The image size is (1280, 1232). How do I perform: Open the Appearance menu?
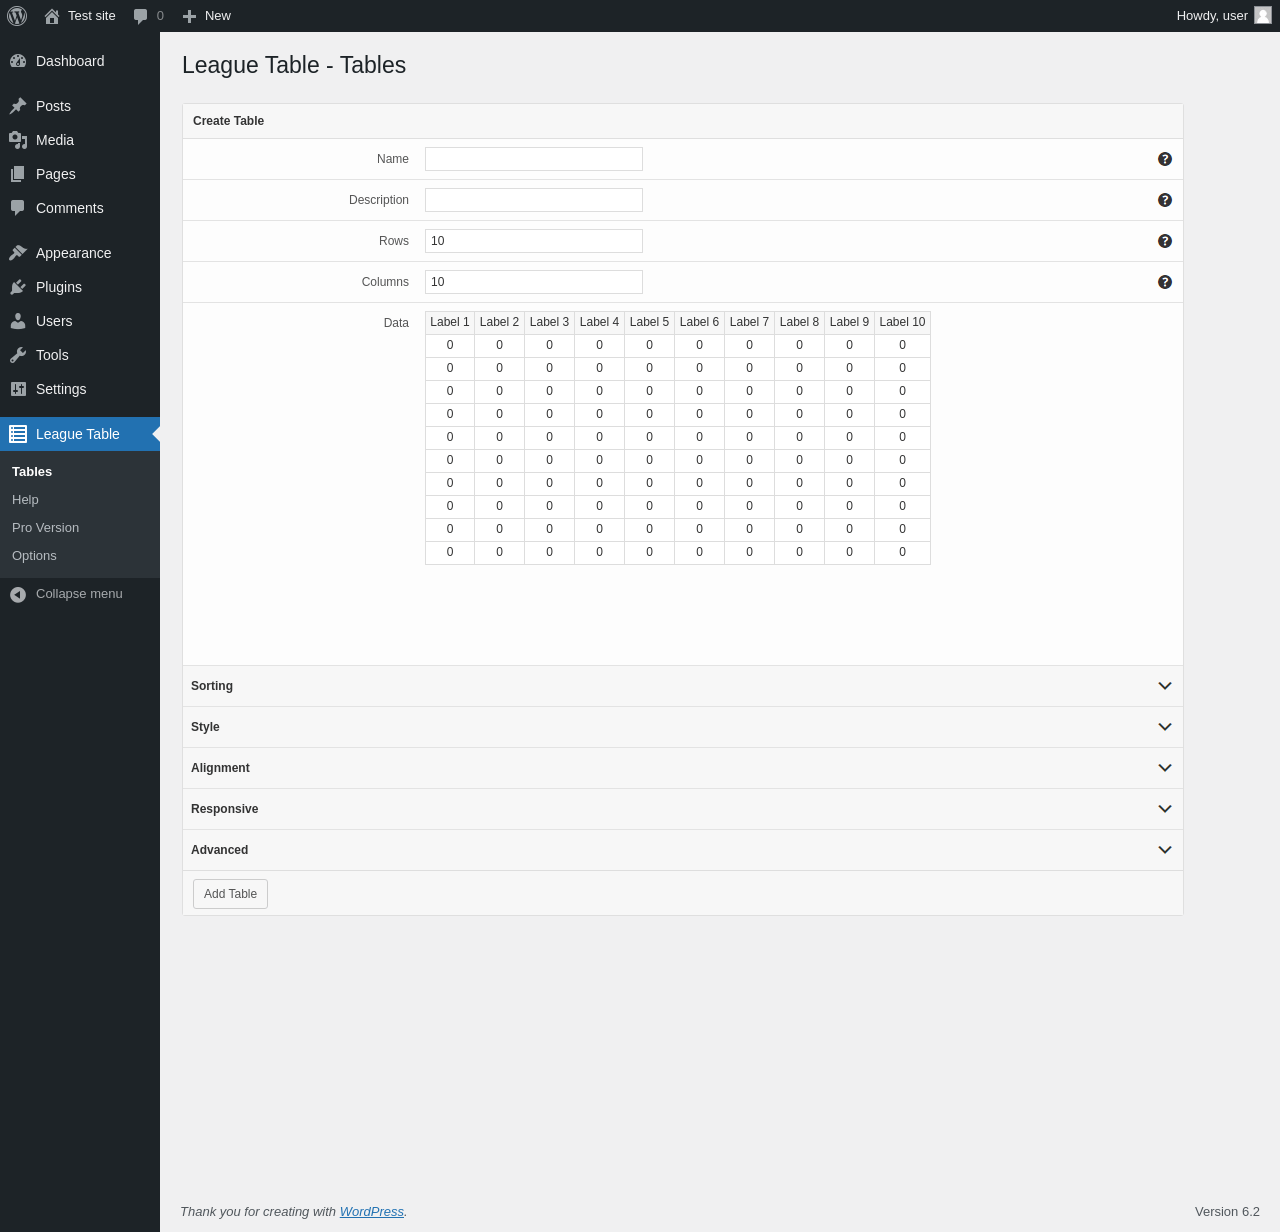80,253
